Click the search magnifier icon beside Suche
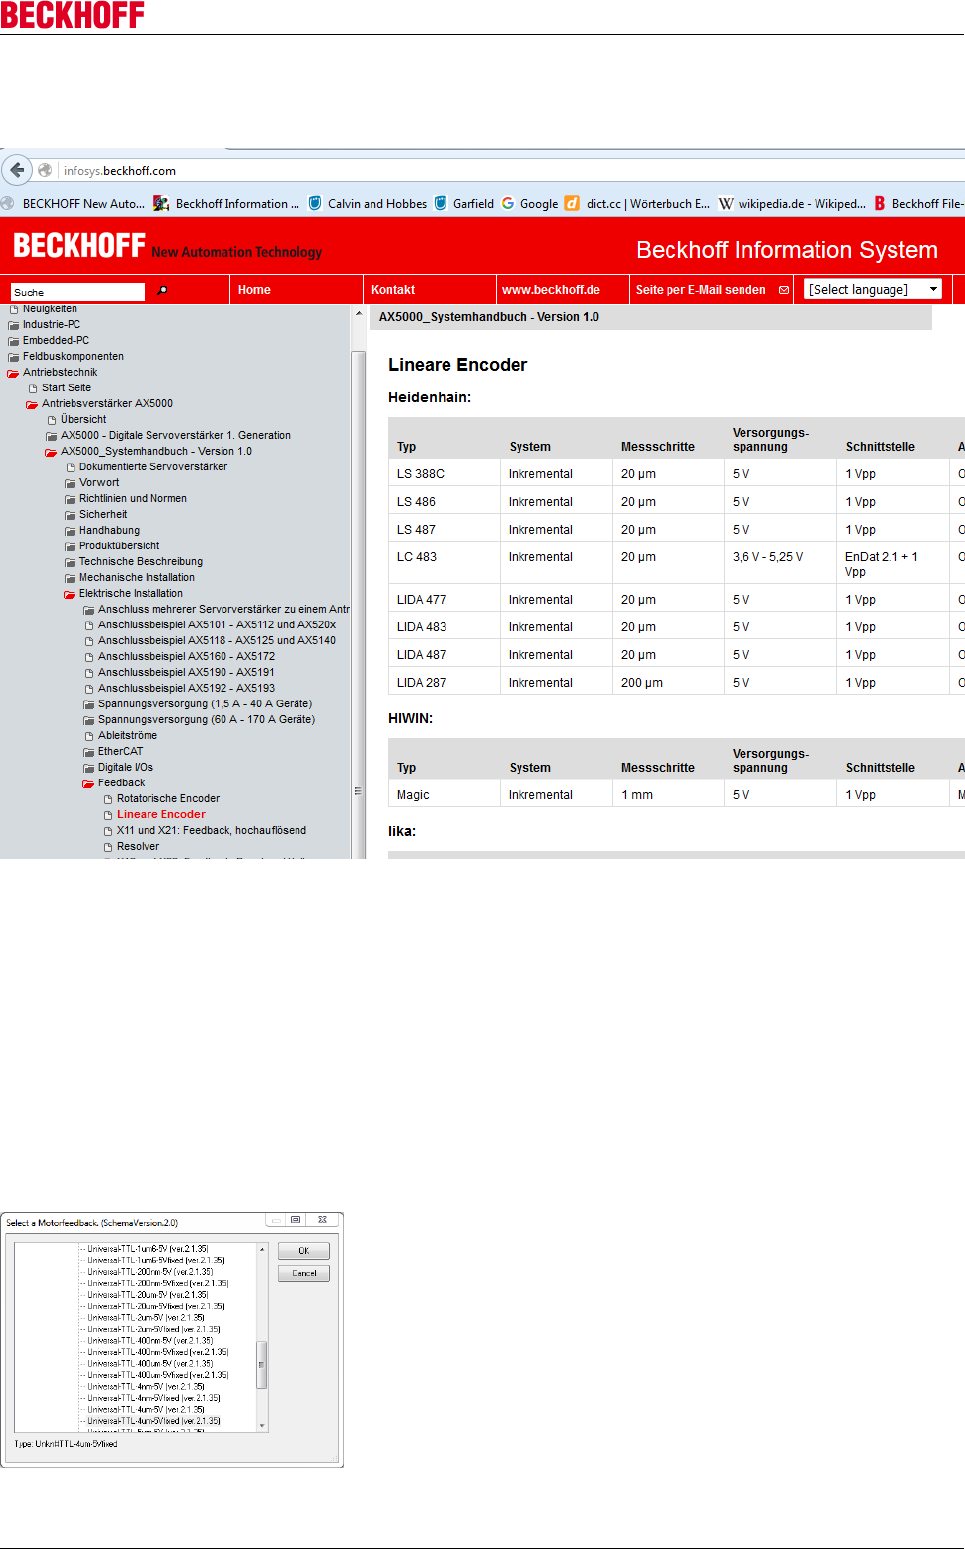This screenshot has width=965, height=1549. [x=162, y=291]
